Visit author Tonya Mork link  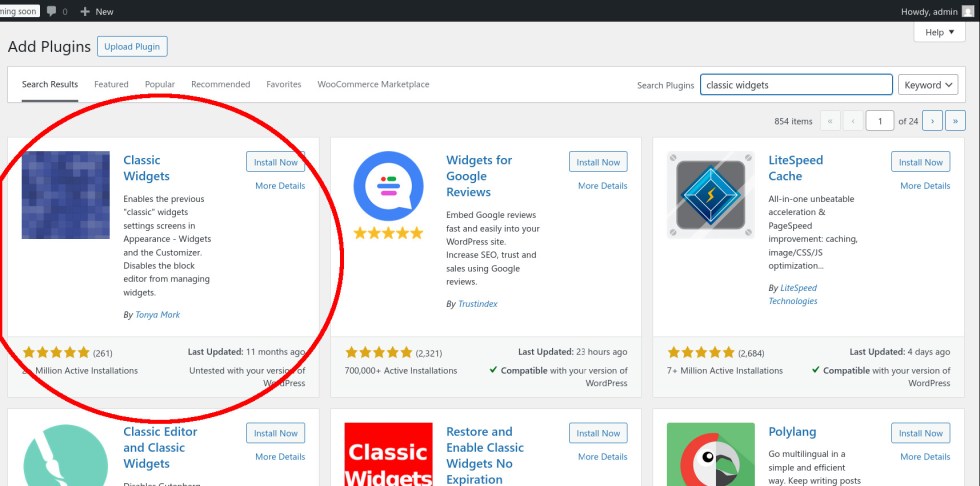click(158, 315)
